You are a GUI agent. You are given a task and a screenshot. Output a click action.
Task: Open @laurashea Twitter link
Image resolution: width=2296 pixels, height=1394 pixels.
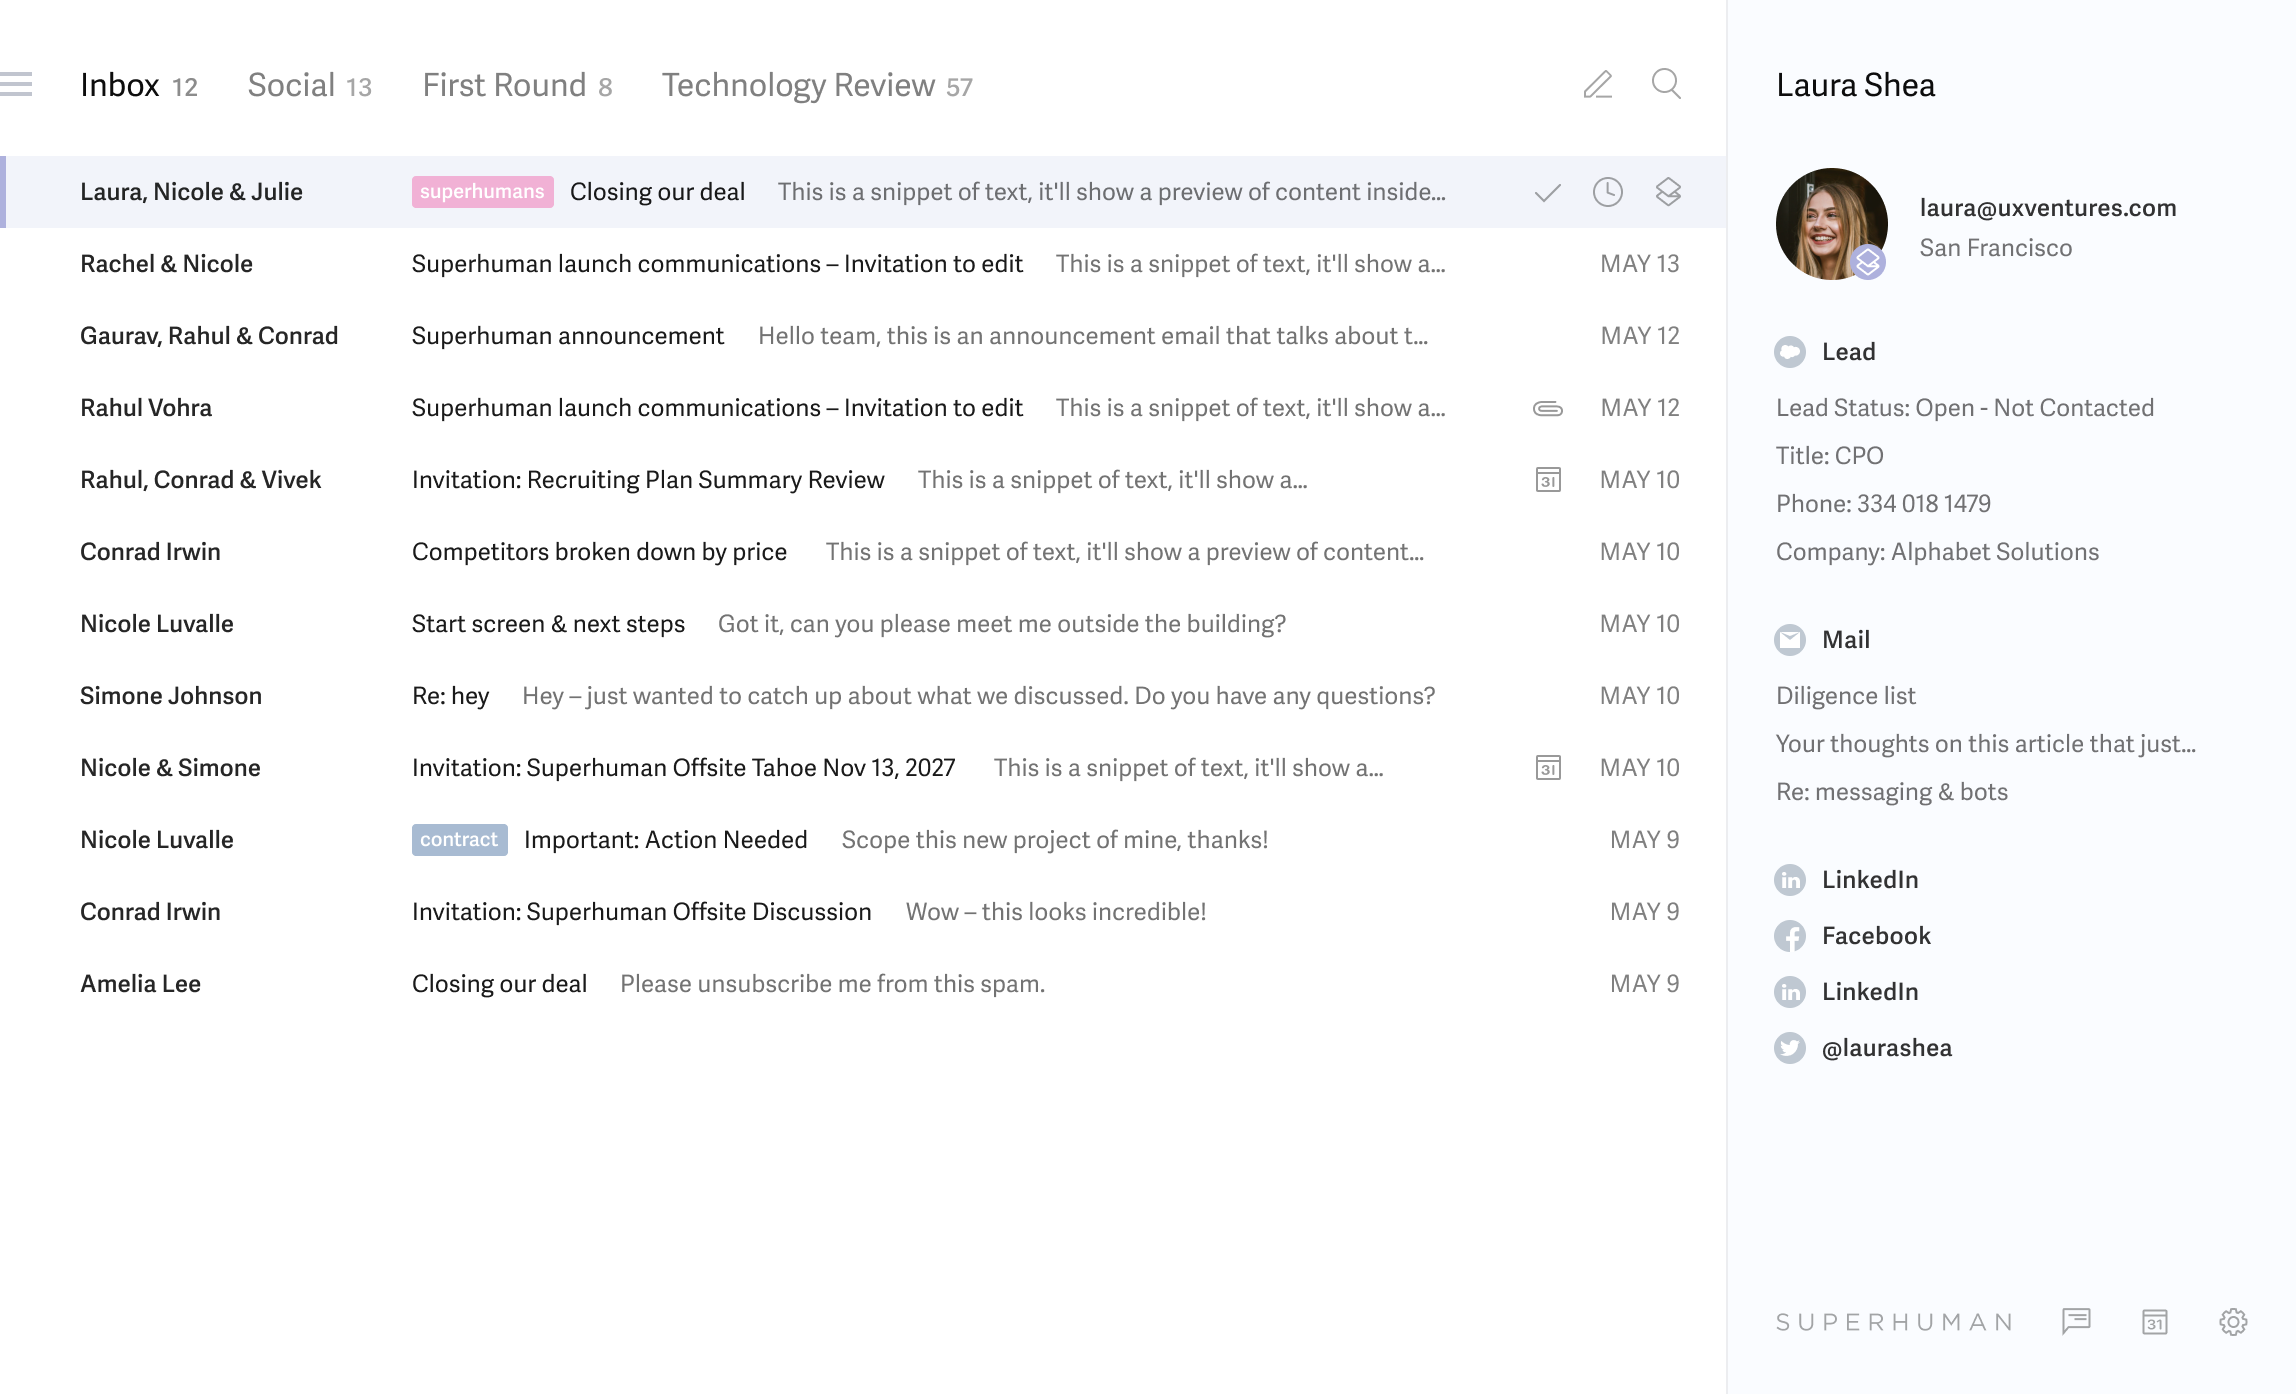click(x=1887, y=1048)
